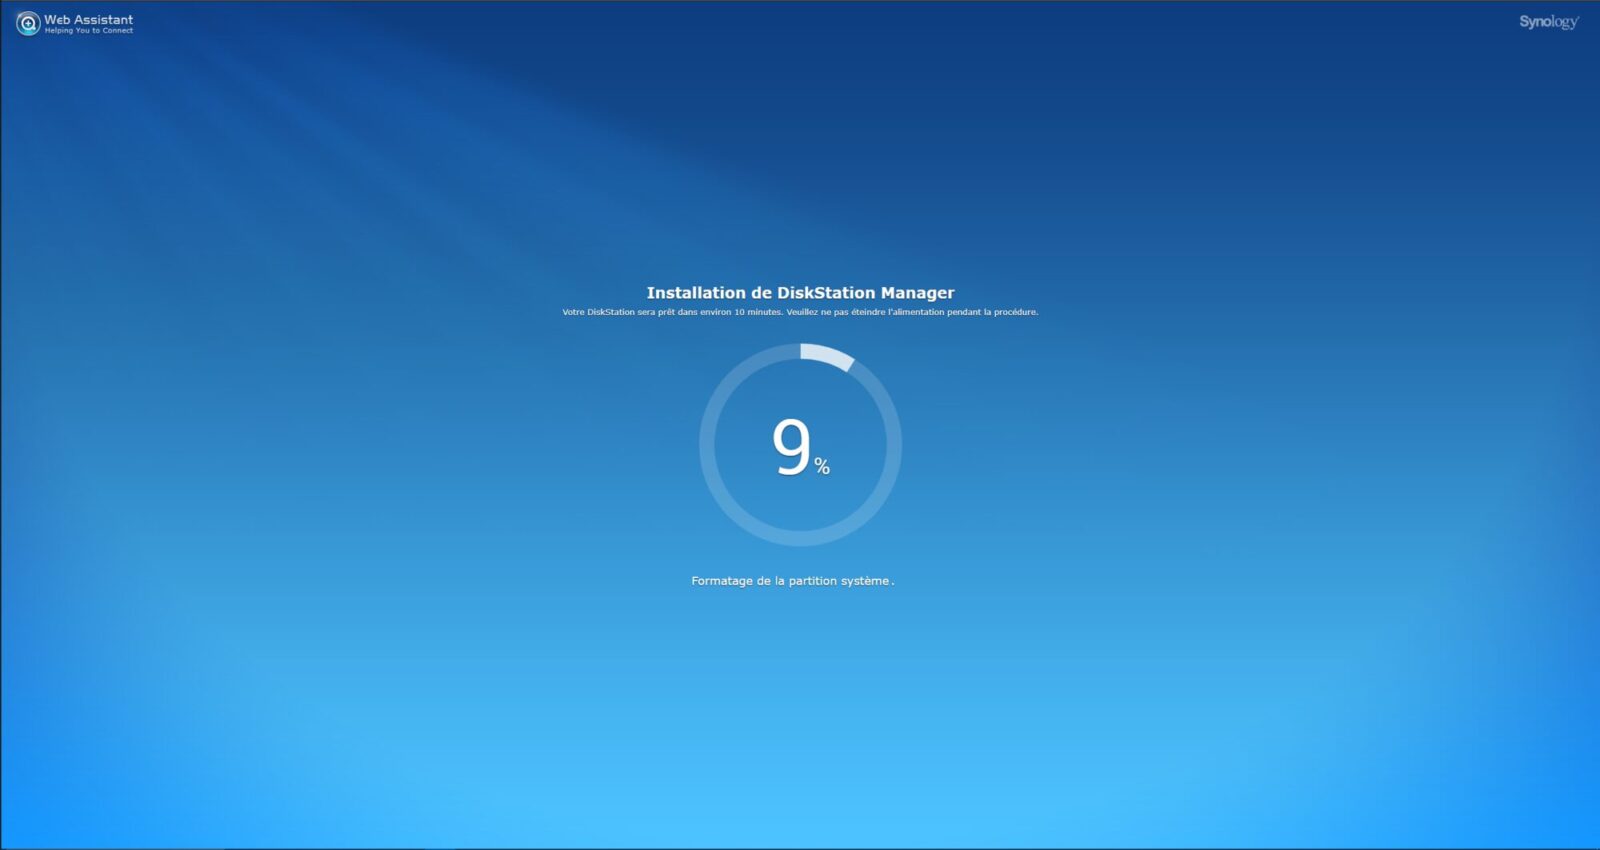This screenshot has width=1600, height=850.
Task: Click the word "Formatage" in status line
Action: [x=721, y=581]
